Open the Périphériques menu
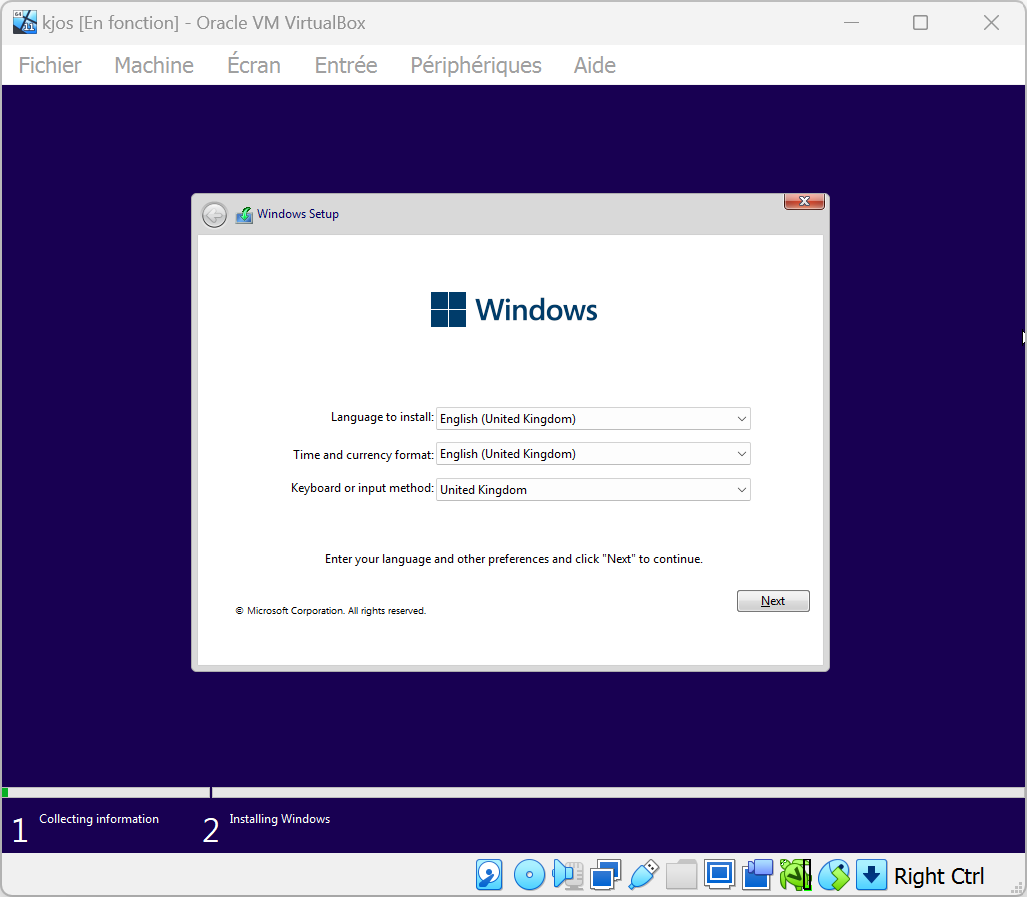 pyautogui.click(x=476, y=65)
